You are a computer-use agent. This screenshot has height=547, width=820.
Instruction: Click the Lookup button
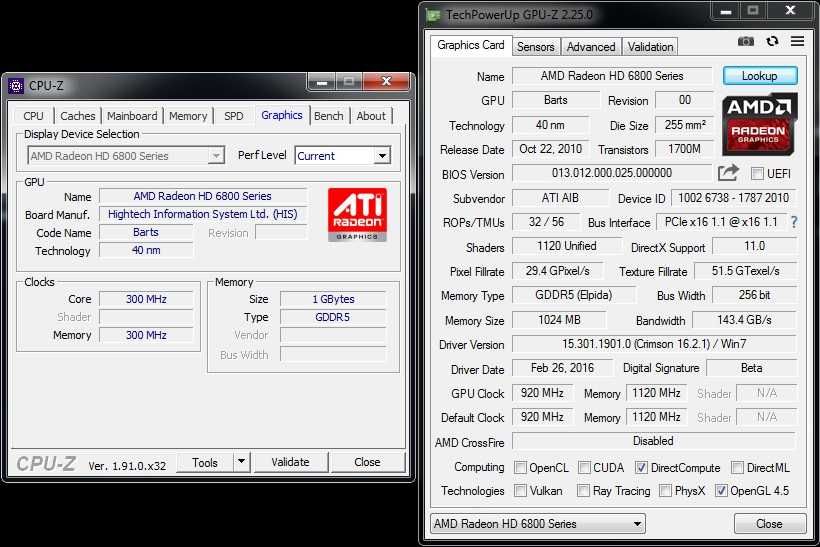click(760, 76)
